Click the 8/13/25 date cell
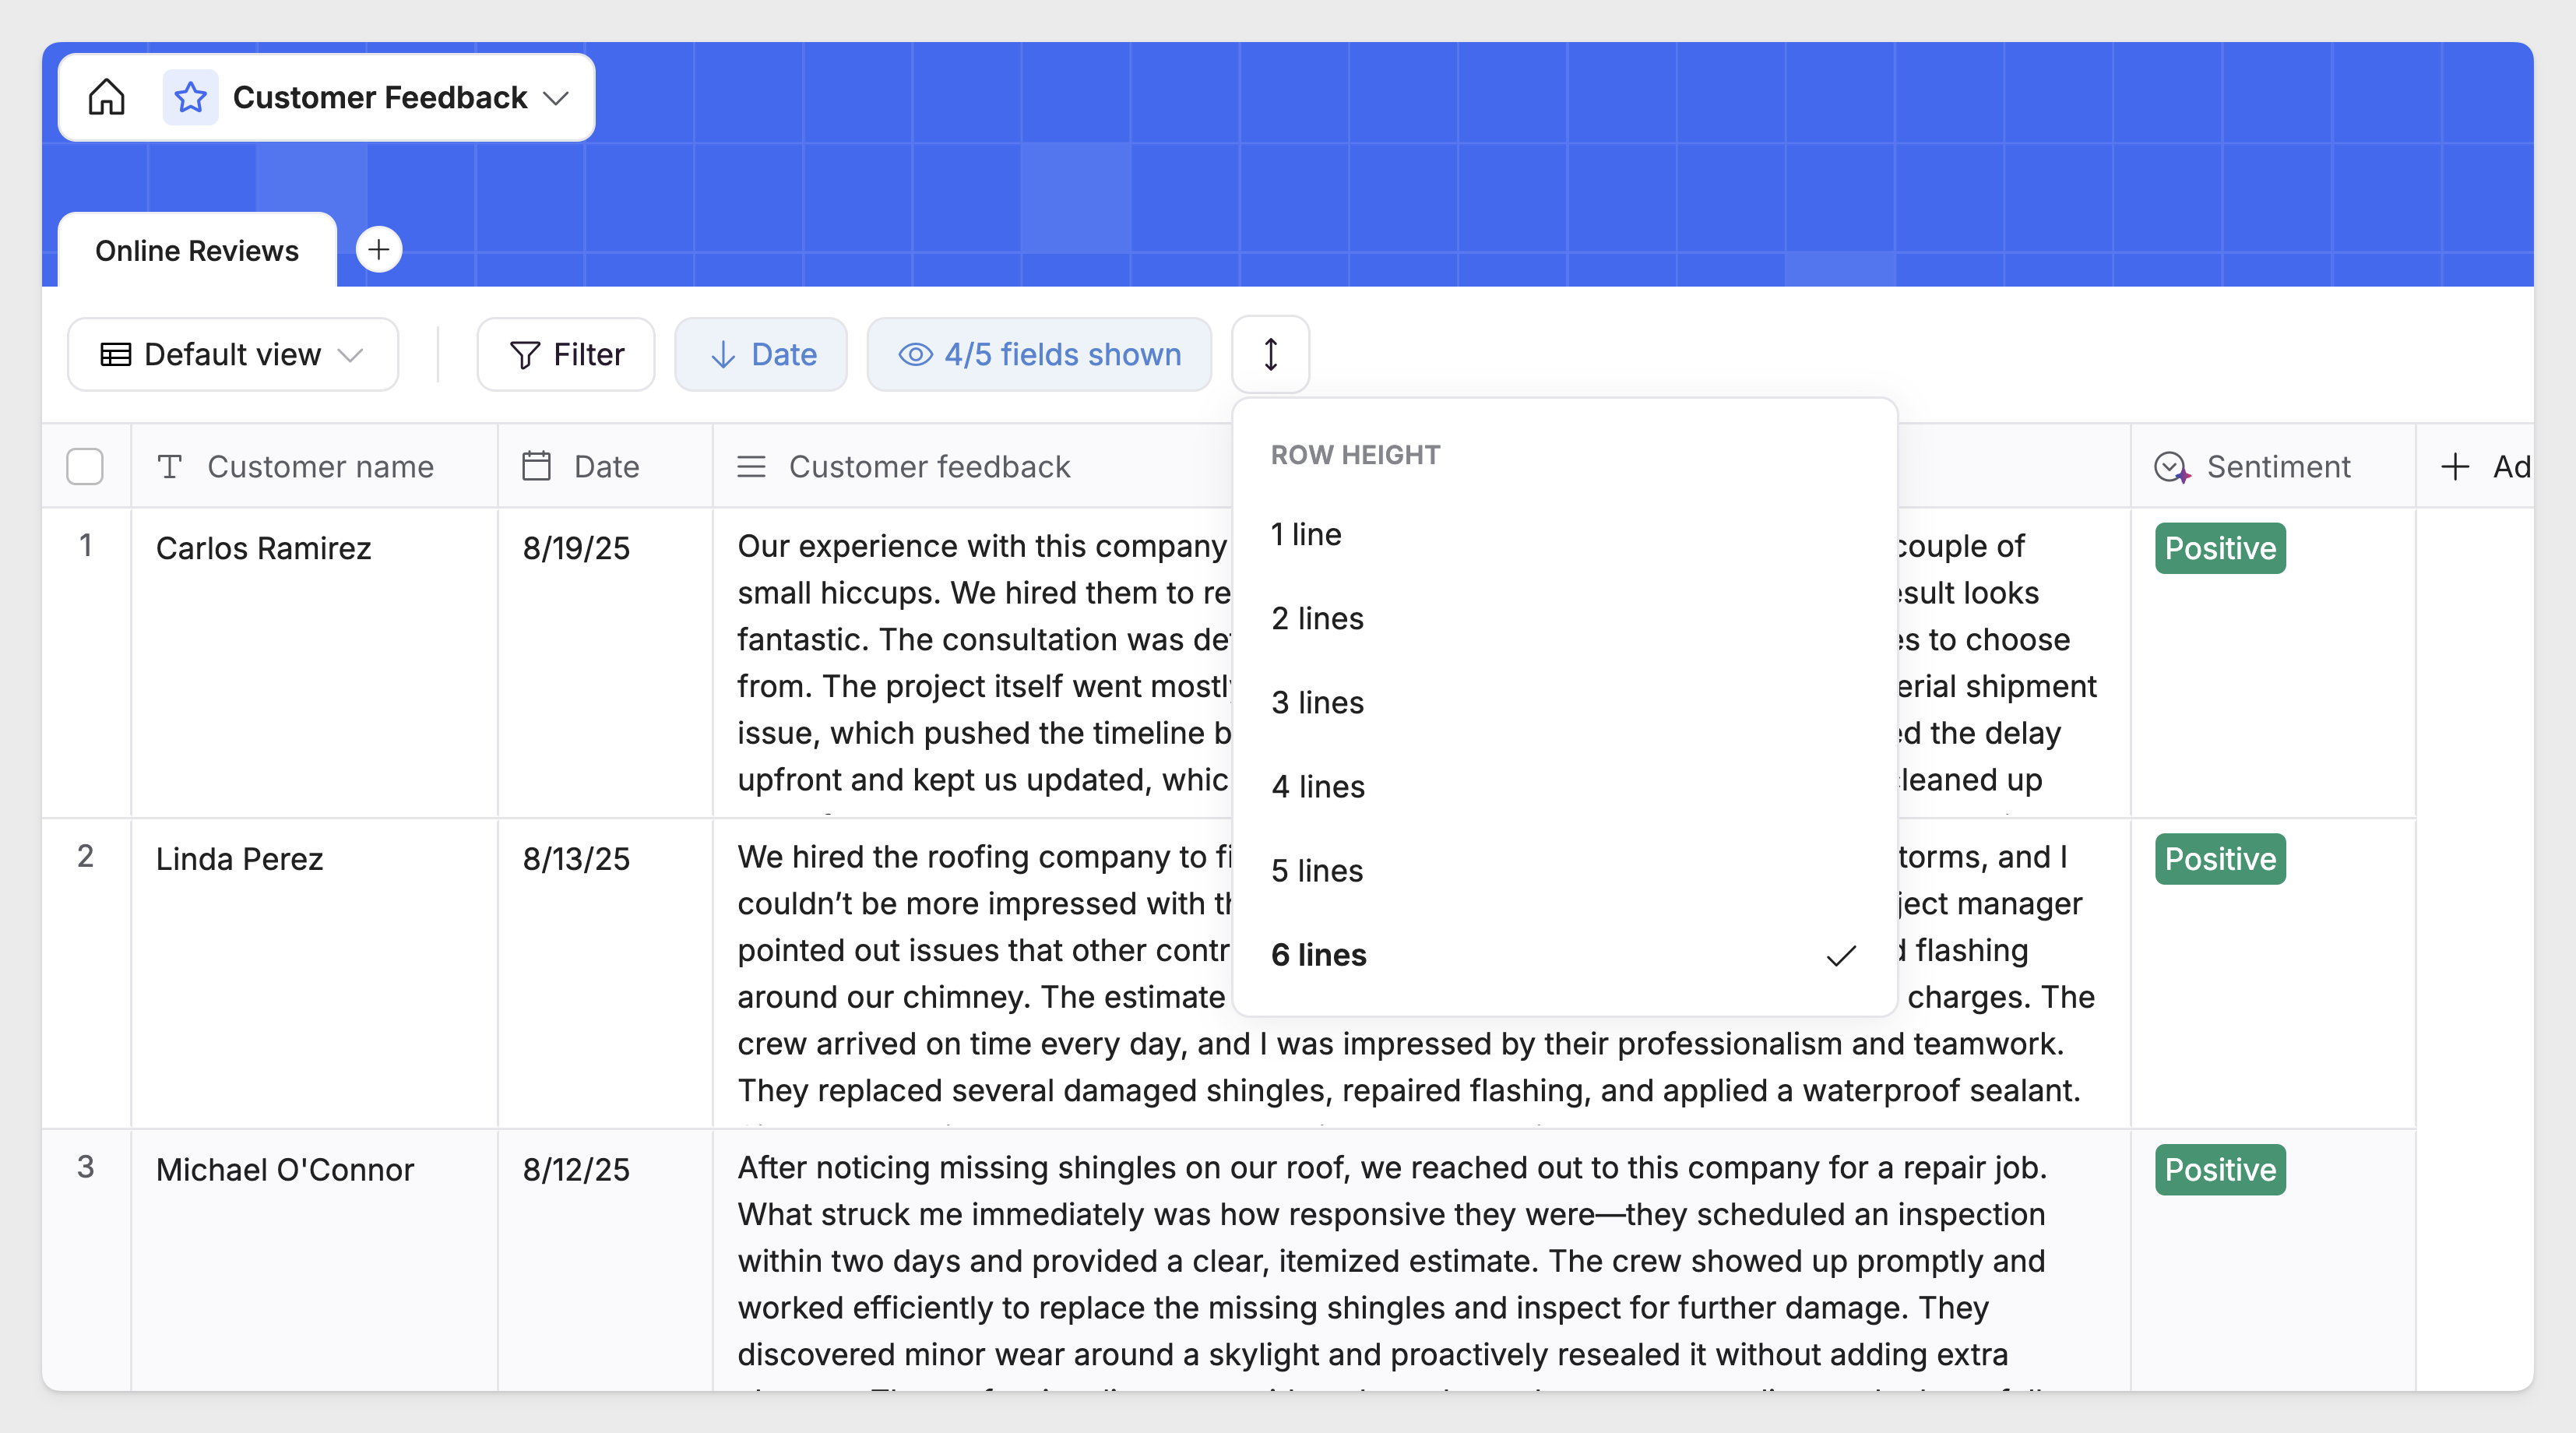2576x1433 pixels. [x=605, y=973]
